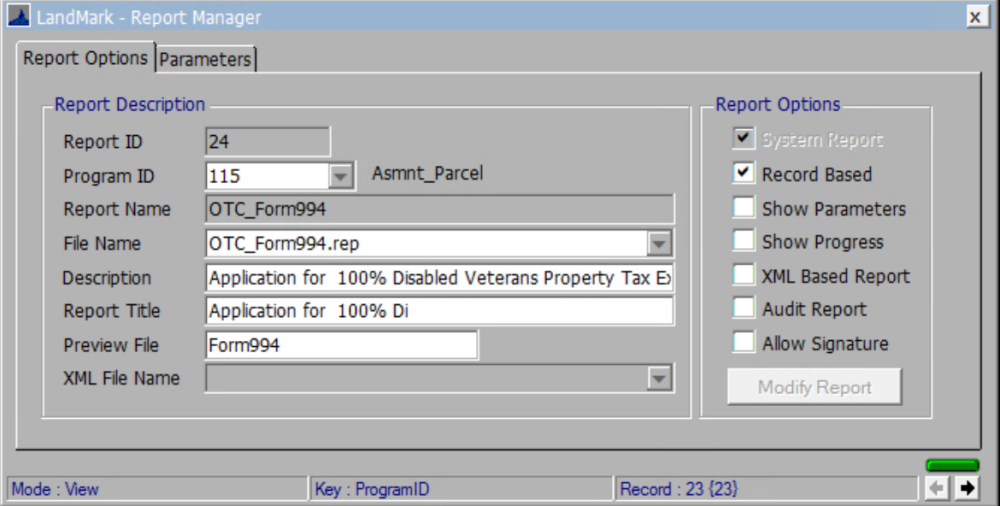
Task: Enable the Allow Signature checkbox
Action: point(744,343)
